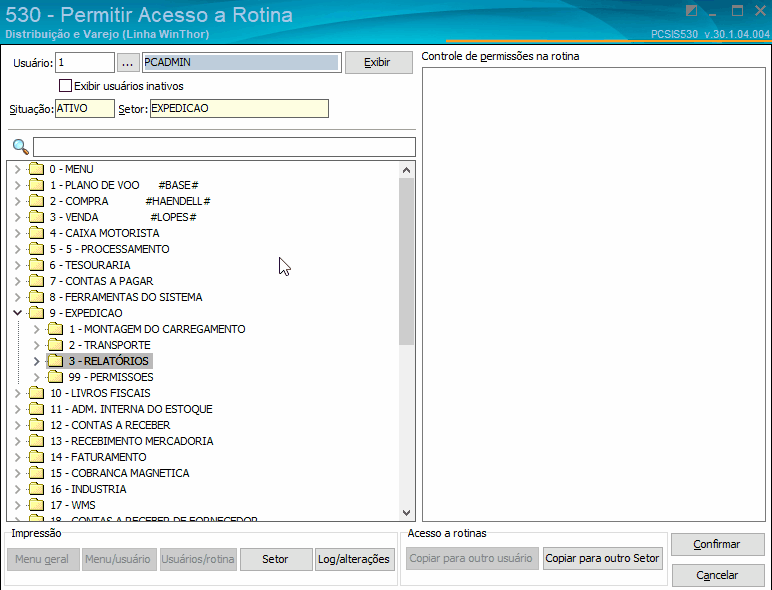Expand the 16 - INDUSTRIA node
This screenshot has width=772, height=590.
point(17,489)
